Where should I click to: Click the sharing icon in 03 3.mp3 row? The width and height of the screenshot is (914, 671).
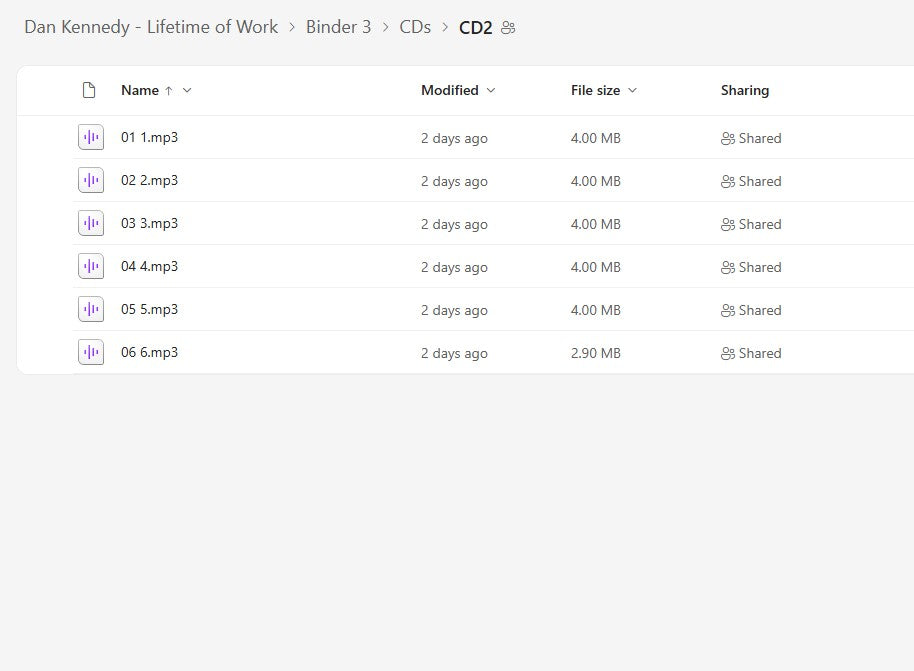[x=727, y=224]
